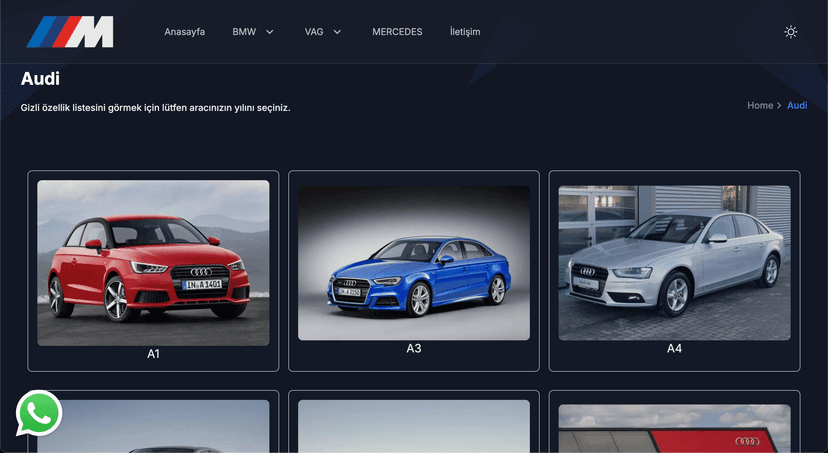
Task: Open the İletişim contact page
Action: [465, 32]
